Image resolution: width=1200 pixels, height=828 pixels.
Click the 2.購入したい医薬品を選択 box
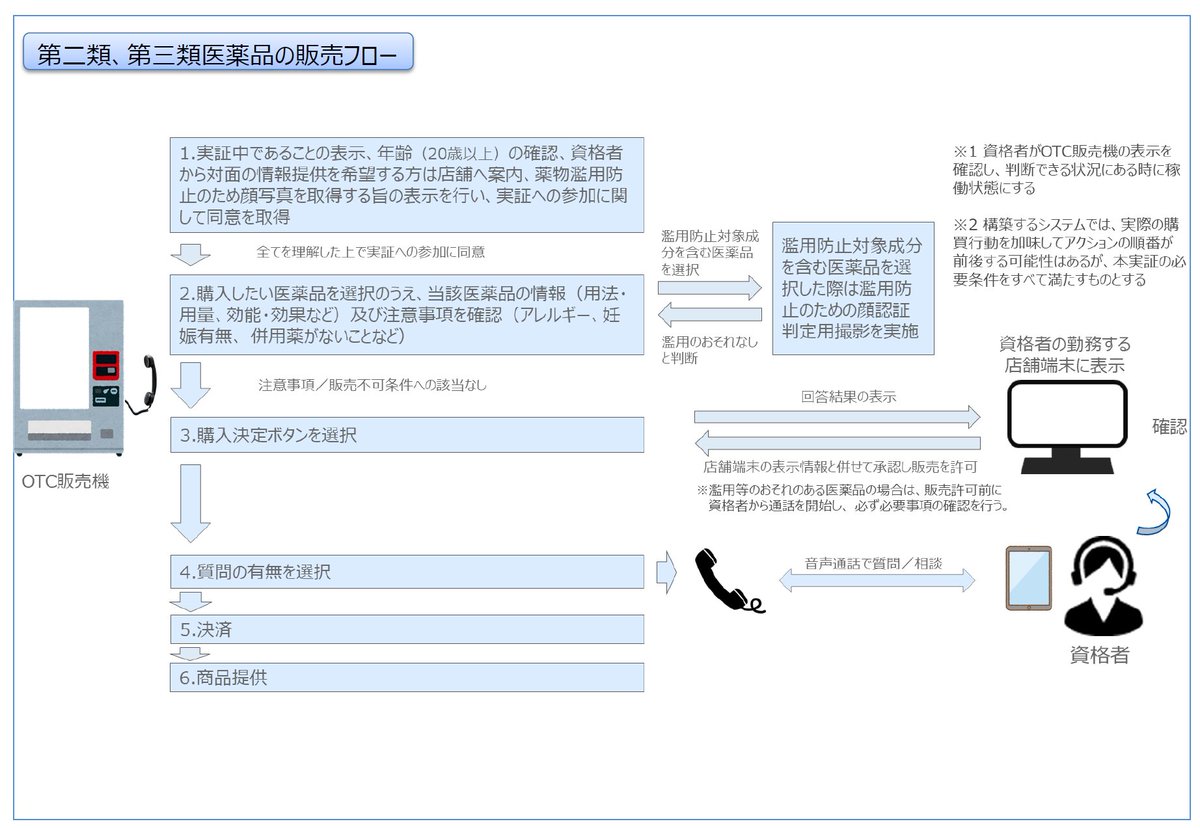pyautogui.click(x=407, y=315)
